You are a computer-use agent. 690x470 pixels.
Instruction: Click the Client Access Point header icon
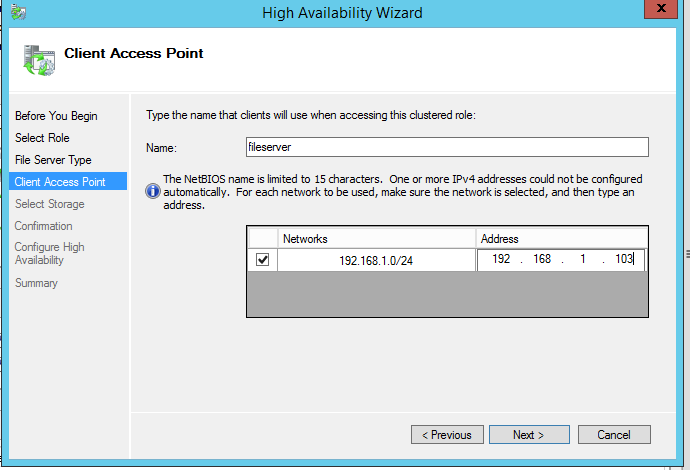(39, 60)
